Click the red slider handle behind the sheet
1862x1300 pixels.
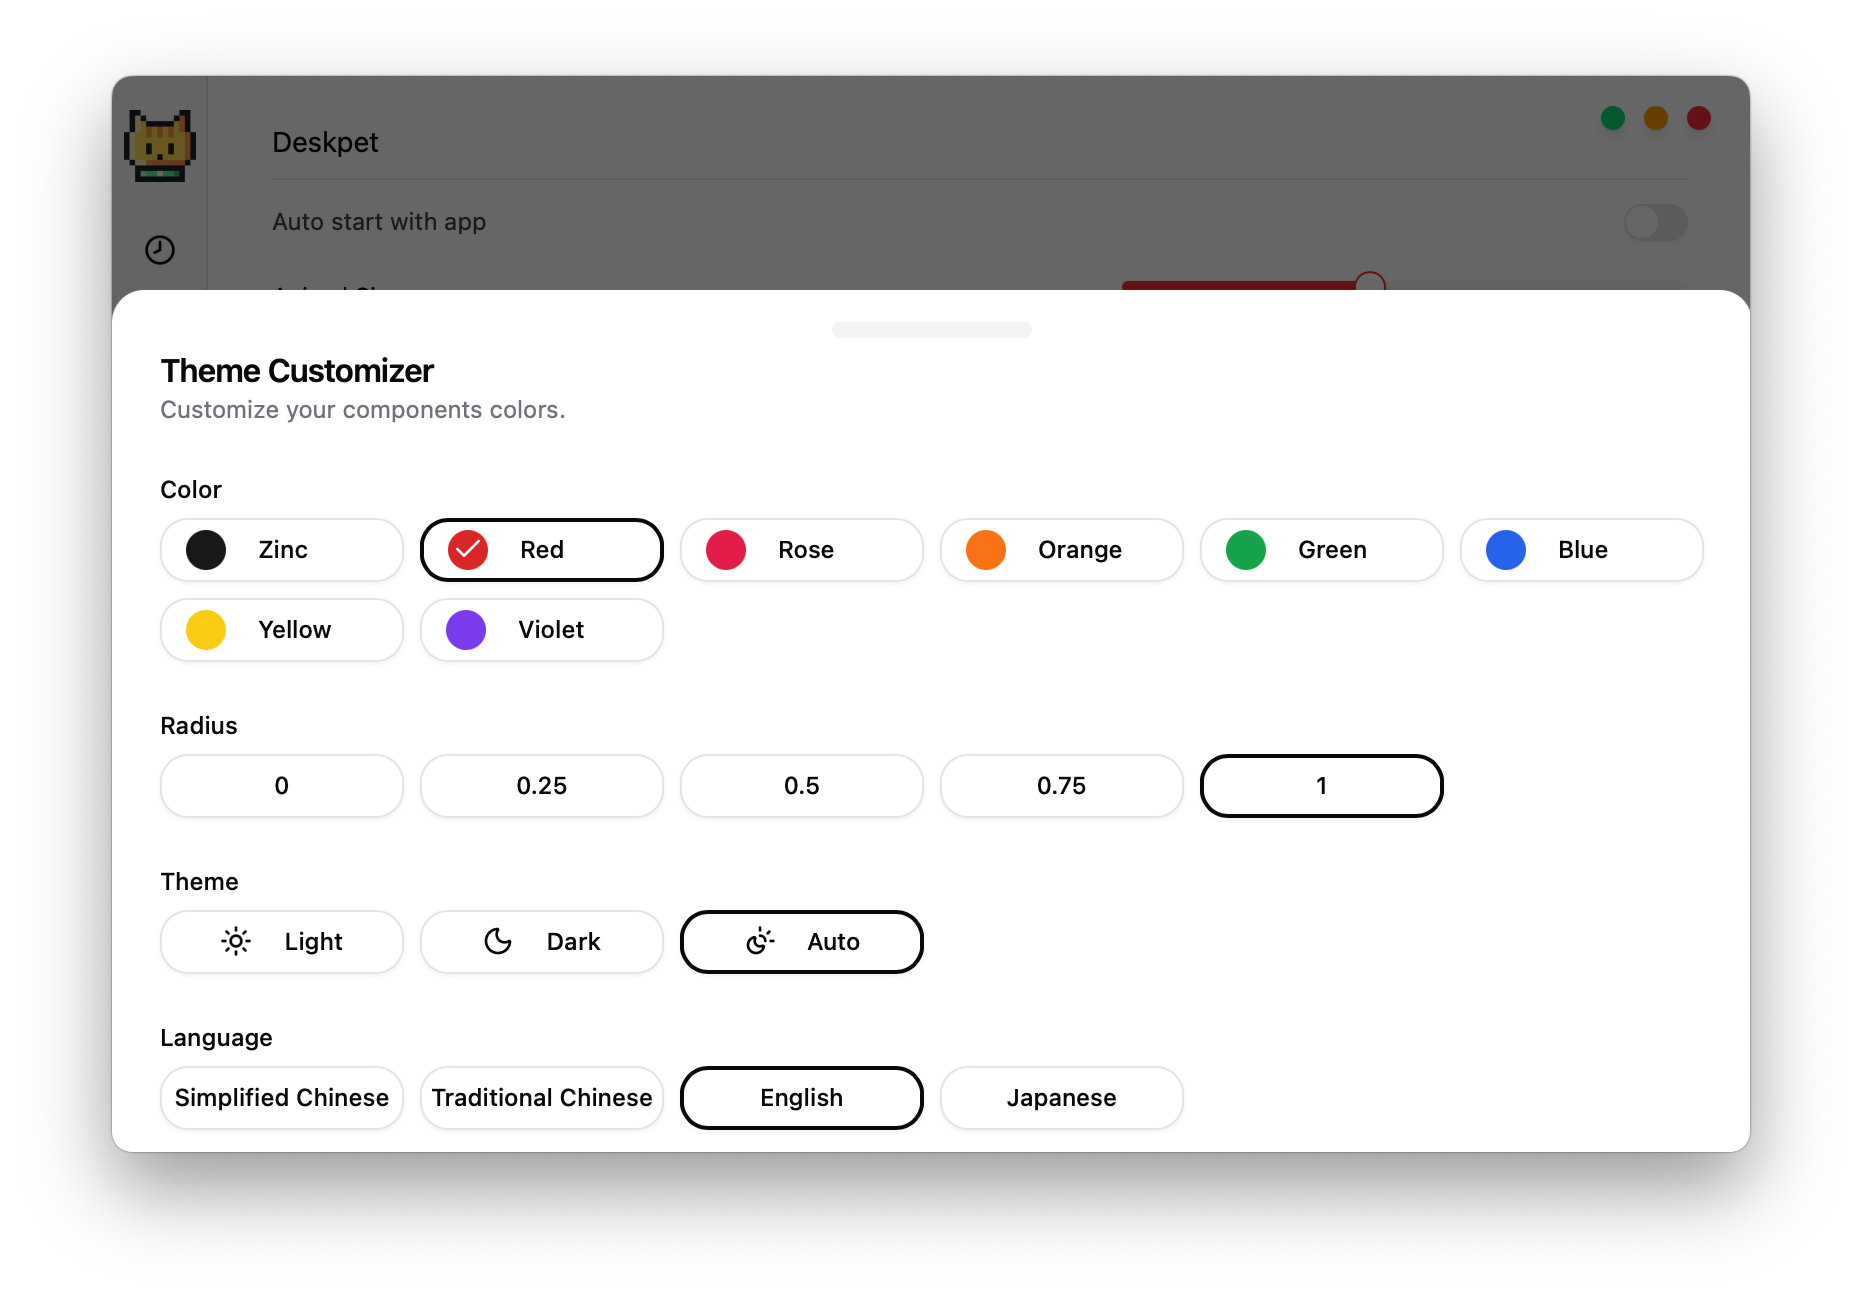1370,281
